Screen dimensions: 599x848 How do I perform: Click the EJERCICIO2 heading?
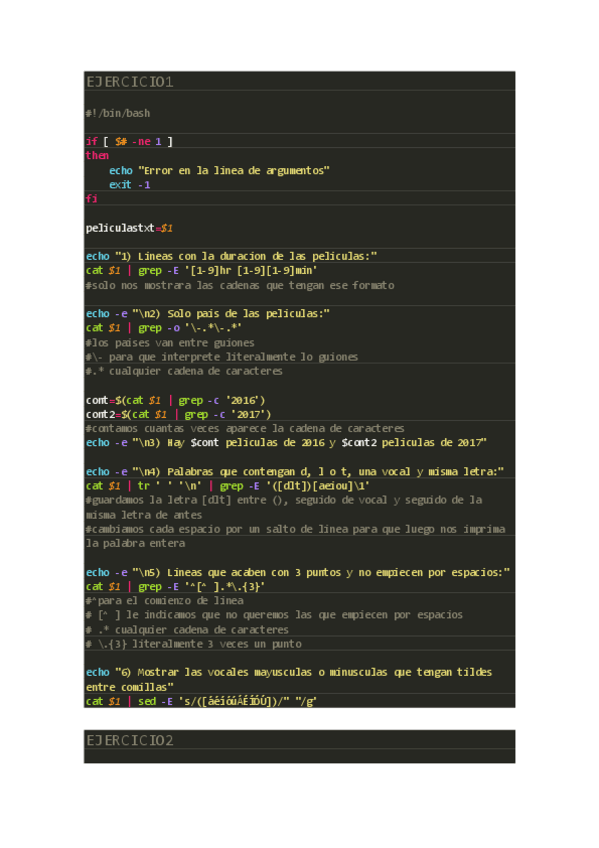tap(130, 740)
